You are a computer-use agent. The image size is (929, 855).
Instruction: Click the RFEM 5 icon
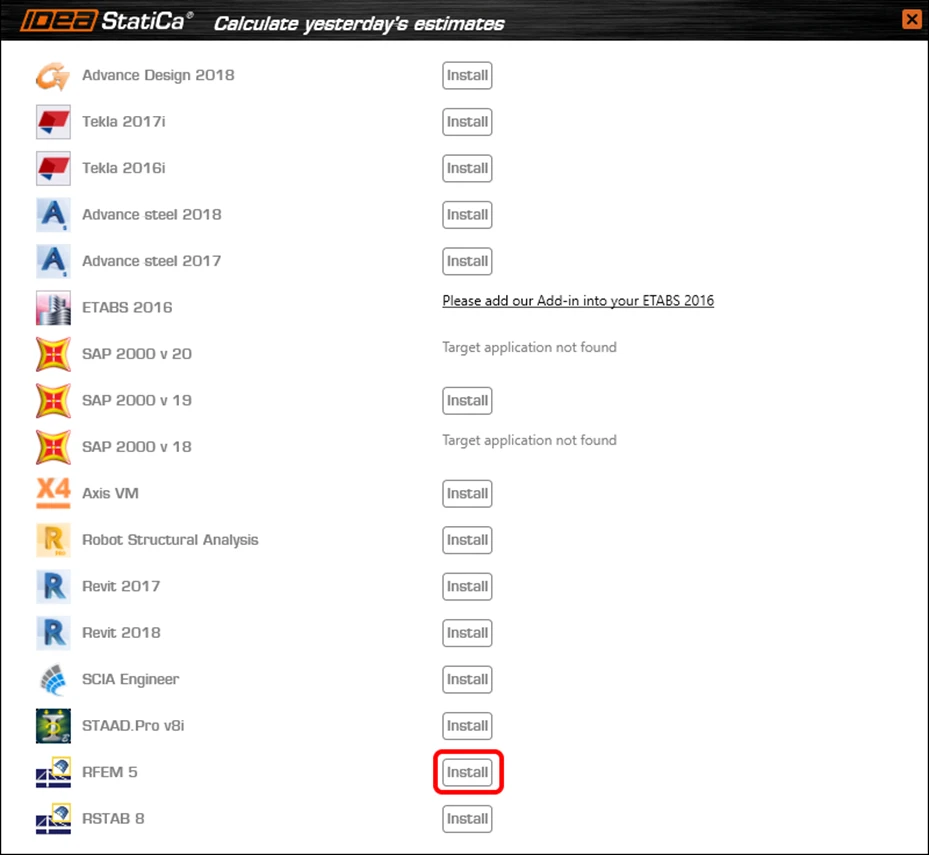coord(53,772)
